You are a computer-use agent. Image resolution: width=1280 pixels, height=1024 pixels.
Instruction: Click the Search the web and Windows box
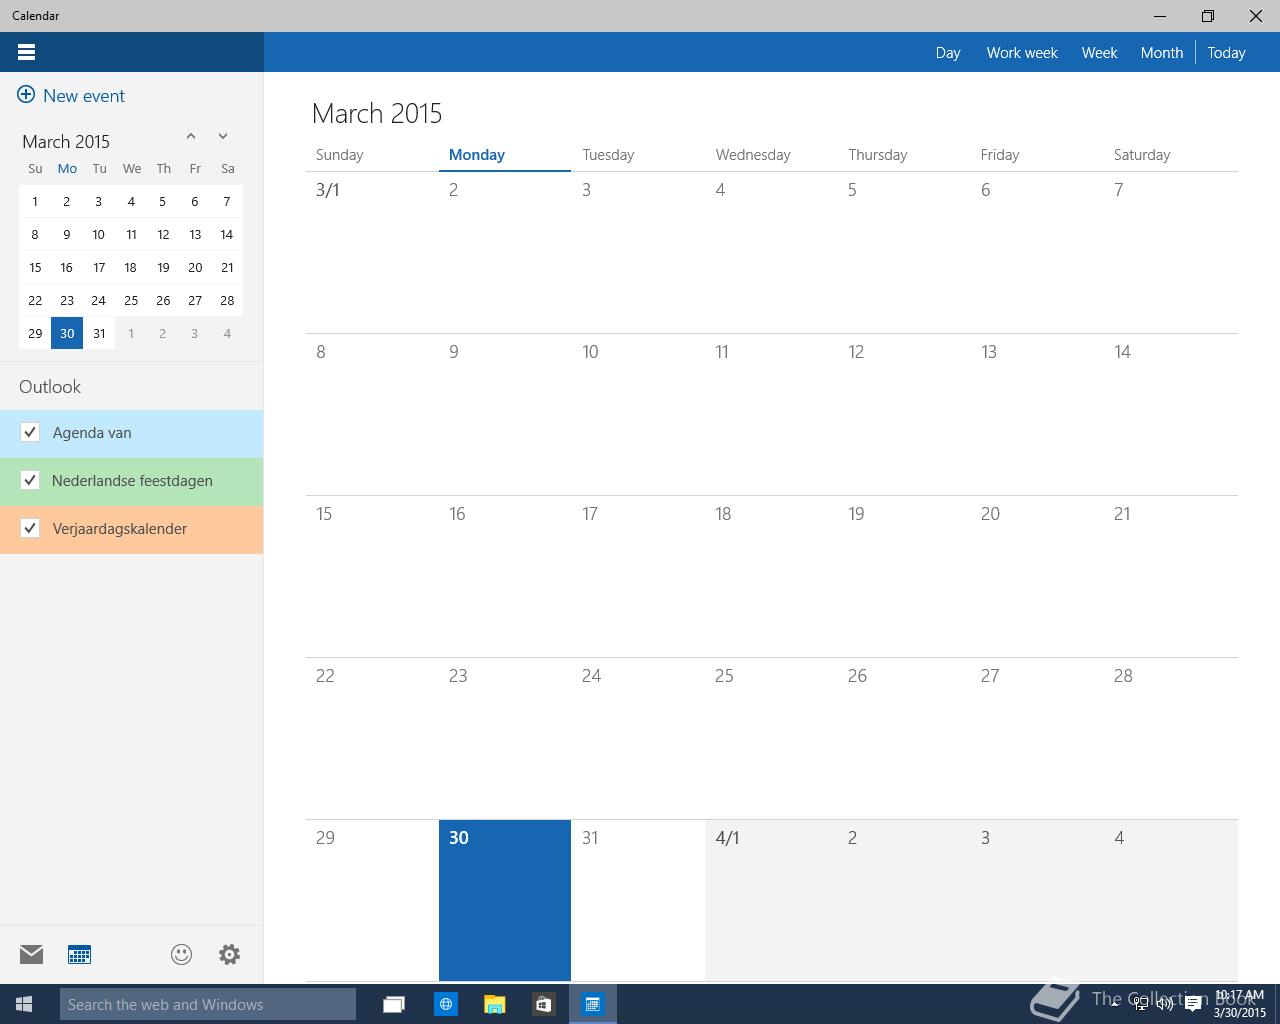point(208,1004)
